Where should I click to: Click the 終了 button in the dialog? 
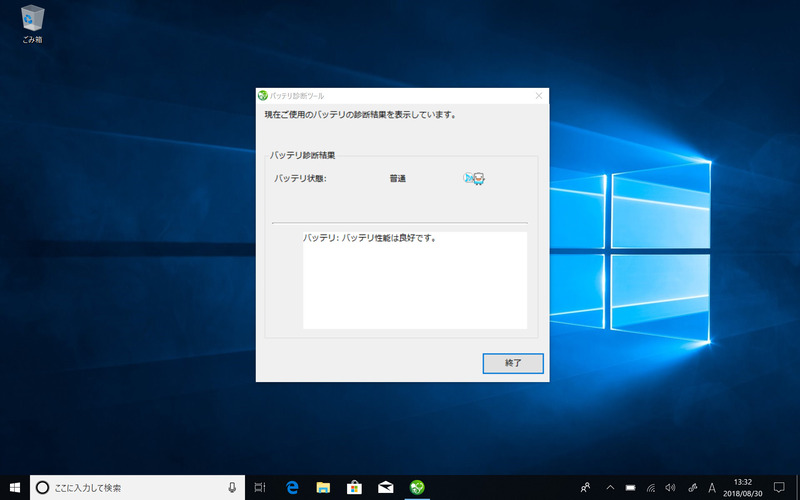coord(513,363)
